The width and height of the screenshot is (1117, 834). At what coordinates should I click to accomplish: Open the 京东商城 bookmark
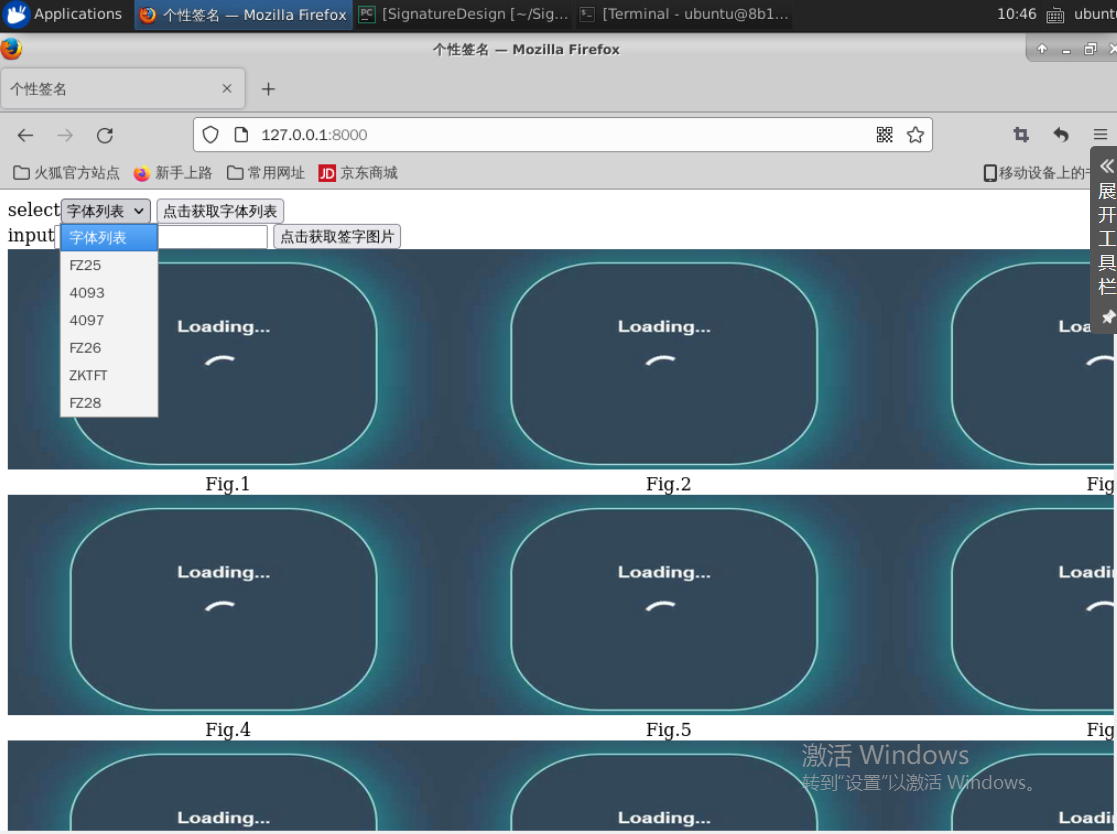click(x=358, y=173)
